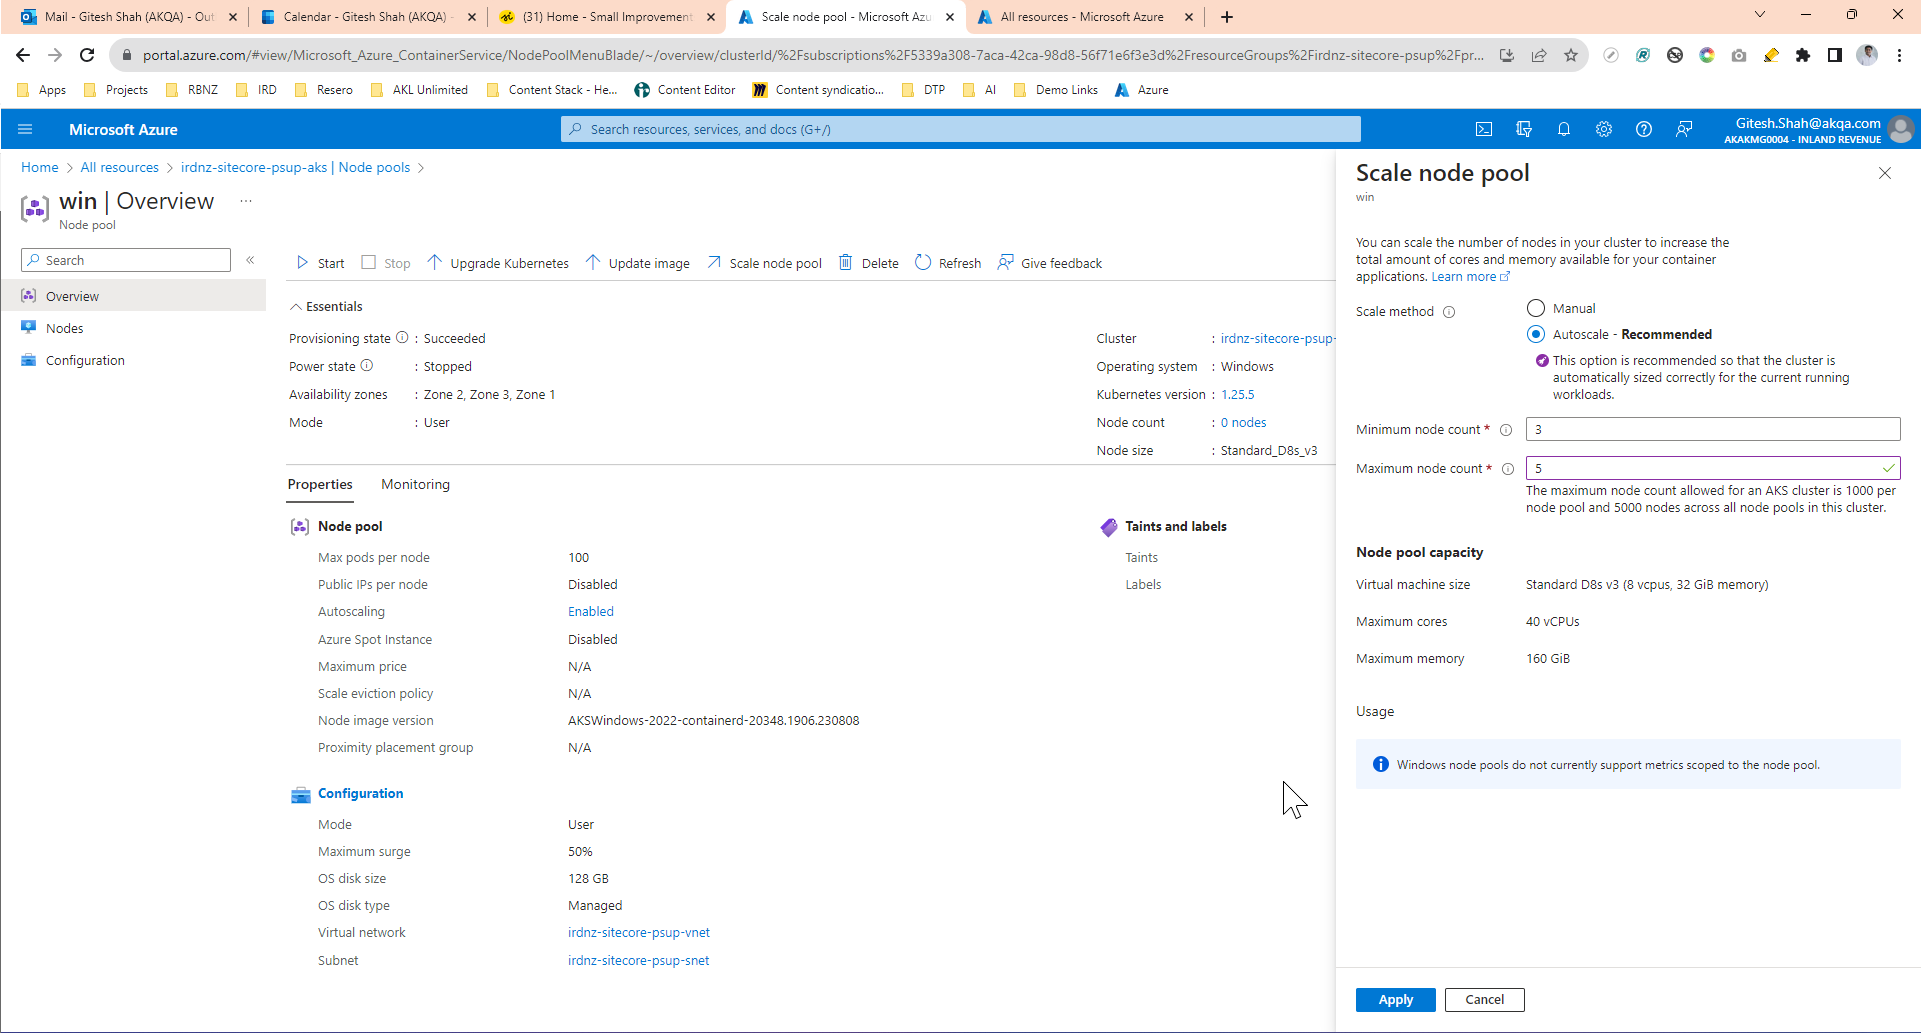Click Upgrade Kubernetes in the command bar
This screenshot has width=1921, height=1033.
point(498,263)
